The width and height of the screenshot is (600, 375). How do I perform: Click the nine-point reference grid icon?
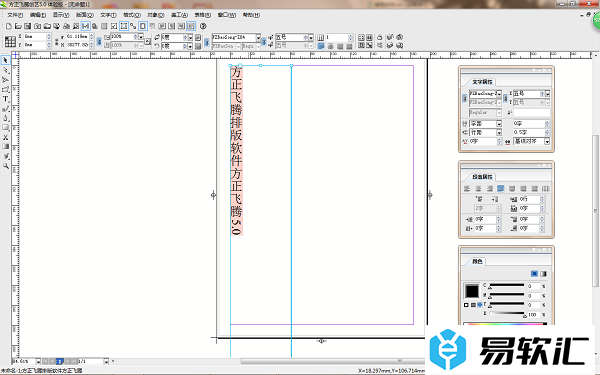click(10, 41)
